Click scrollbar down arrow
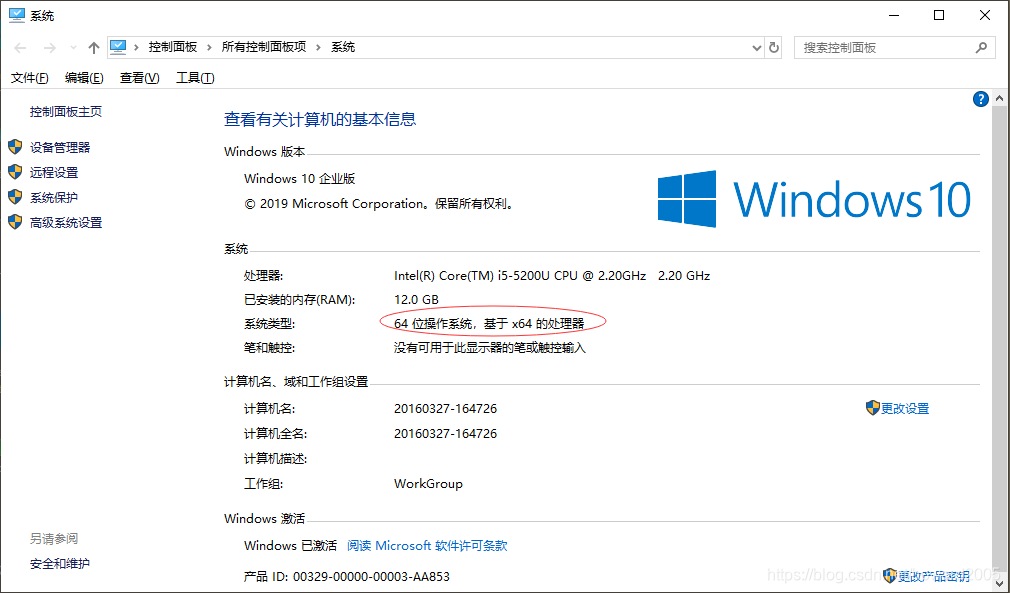 coord(999,583)
